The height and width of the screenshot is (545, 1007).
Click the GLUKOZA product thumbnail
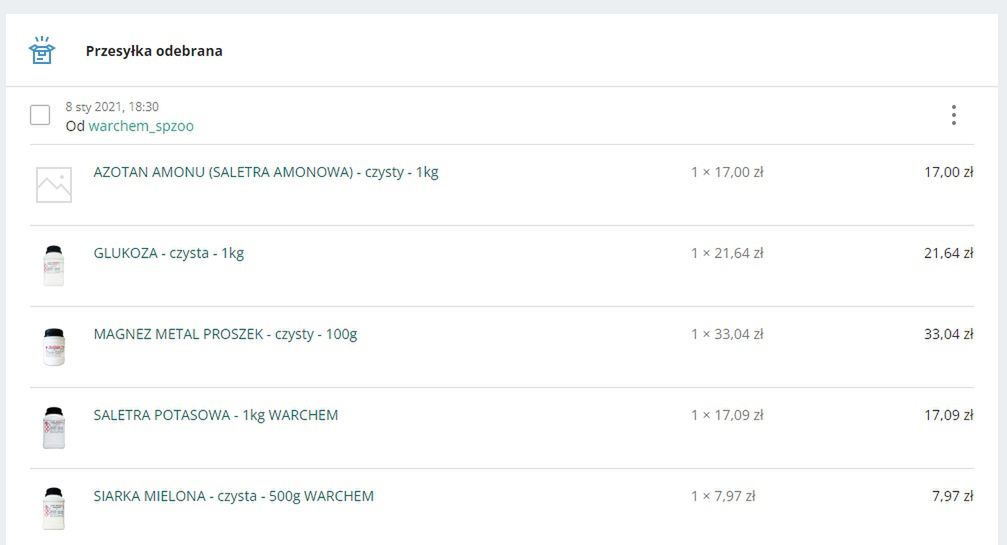point(53,266)
